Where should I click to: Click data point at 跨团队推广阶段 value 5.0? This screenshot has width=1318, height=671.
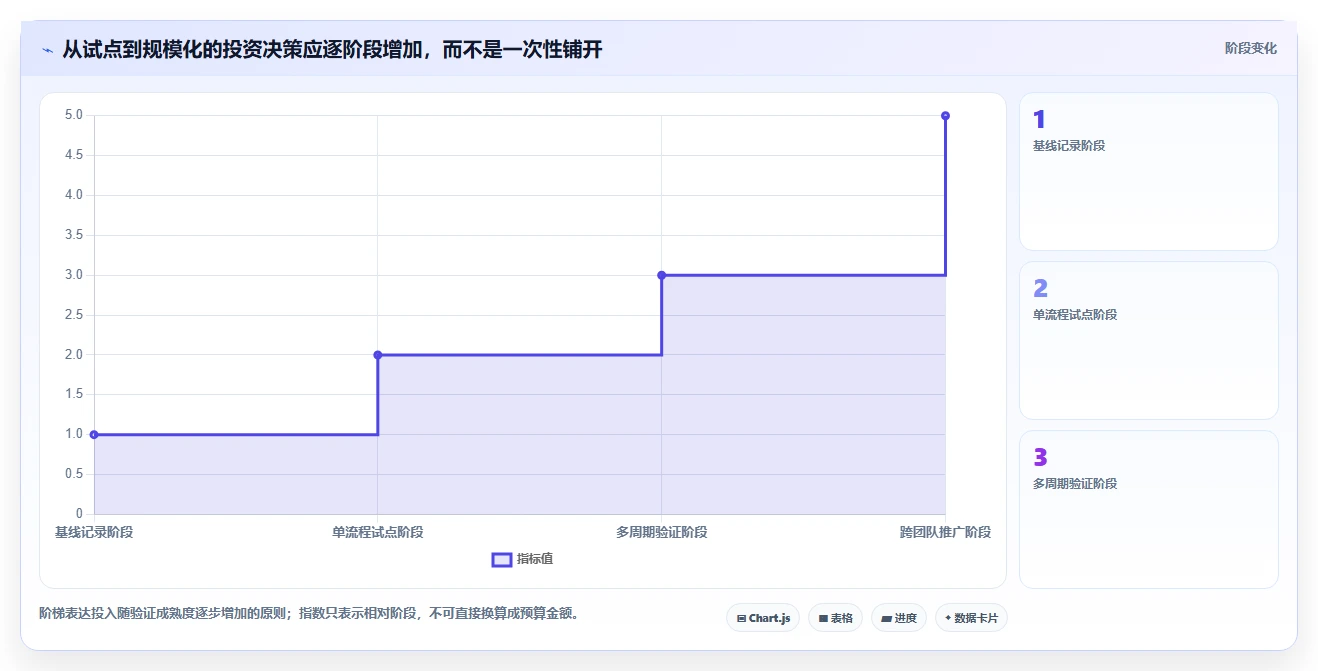pyautogui.click(x=945, y=116)
